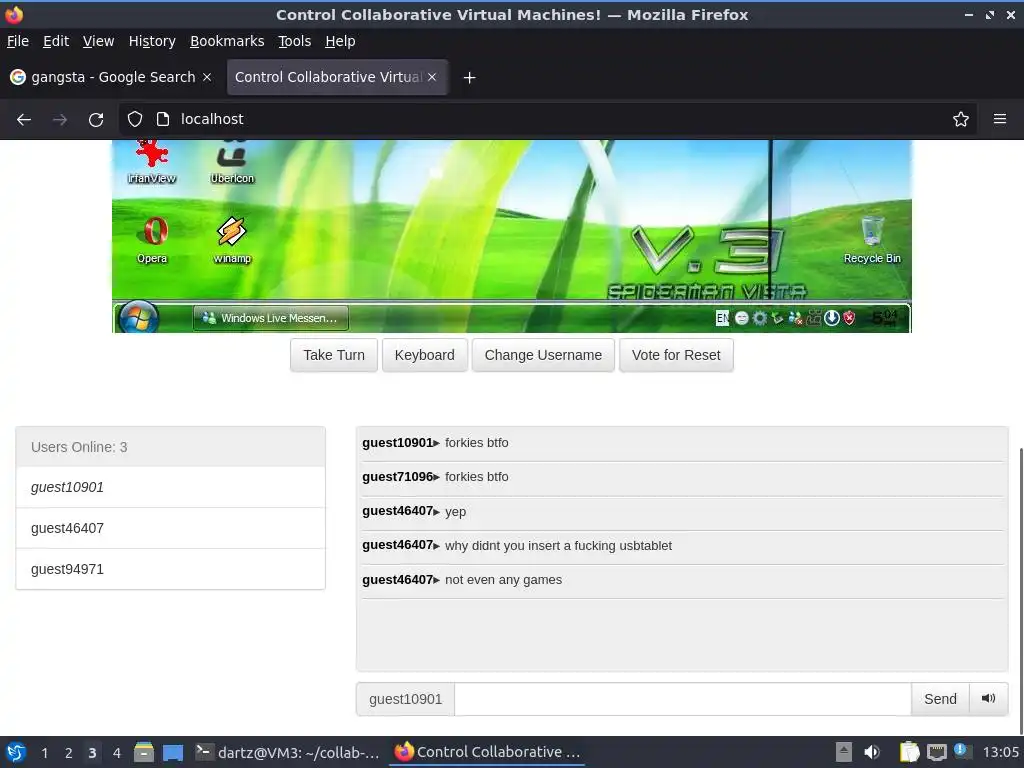Click Vote for Reset button

pyautogui.click(x=676, y=355)
